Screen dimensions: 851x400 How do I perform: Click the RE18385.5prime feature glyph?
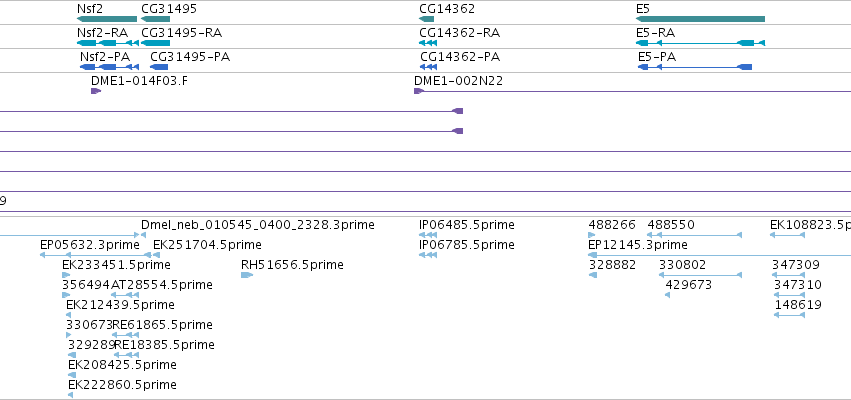pyautogui.click(x=126, y=355)
